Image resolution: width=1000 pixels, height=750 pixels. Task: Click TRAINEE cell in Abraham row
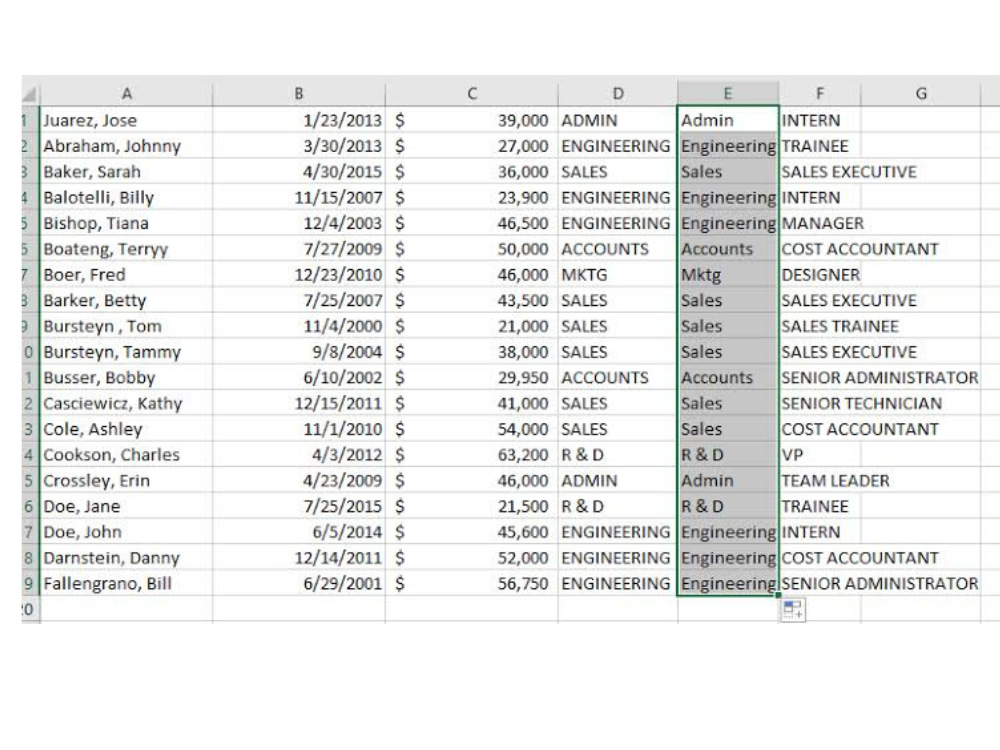coord(820,146)
